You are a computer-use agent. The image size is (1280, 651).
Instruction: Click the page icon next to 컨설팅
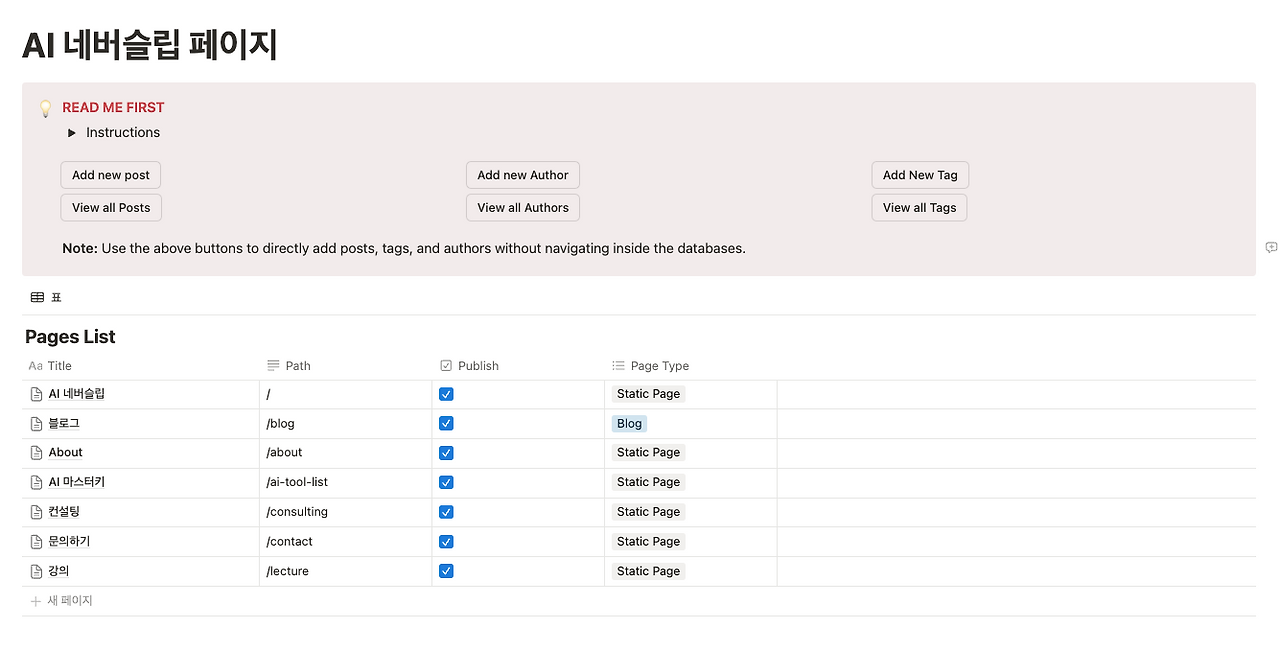click(36, 512)
